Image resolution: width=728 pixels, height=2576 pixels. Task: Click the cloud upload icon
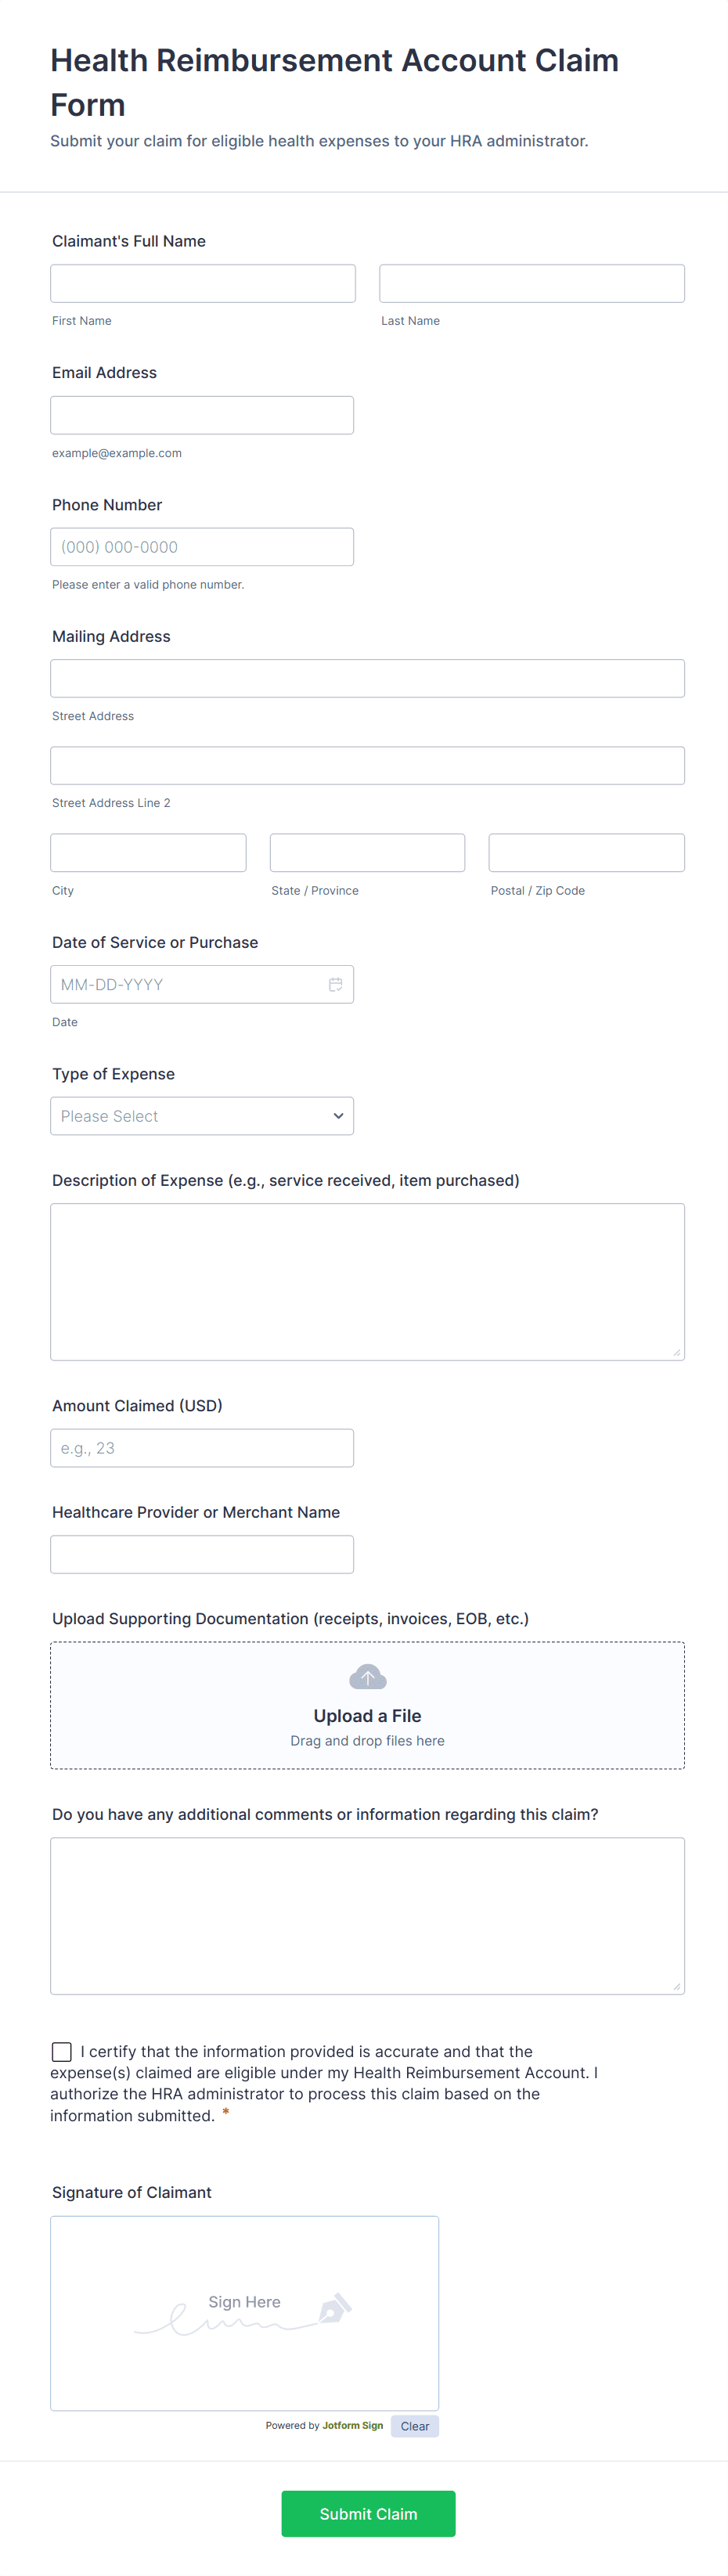(x=367, y=1677)
